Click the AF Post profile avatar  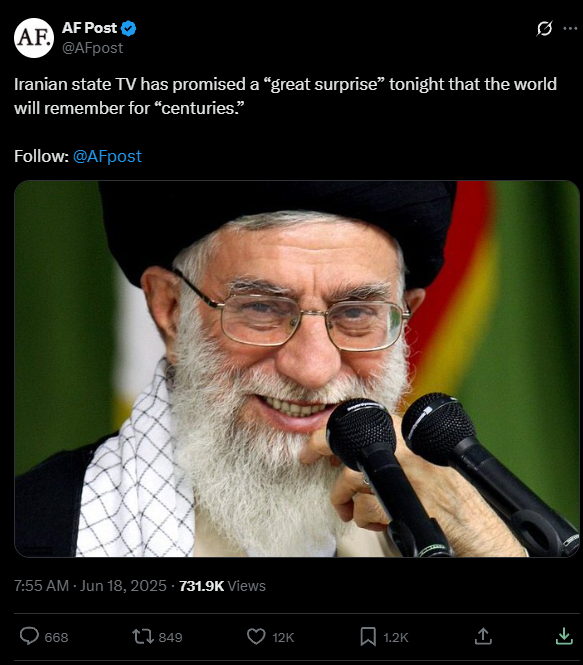coord(34,38)
